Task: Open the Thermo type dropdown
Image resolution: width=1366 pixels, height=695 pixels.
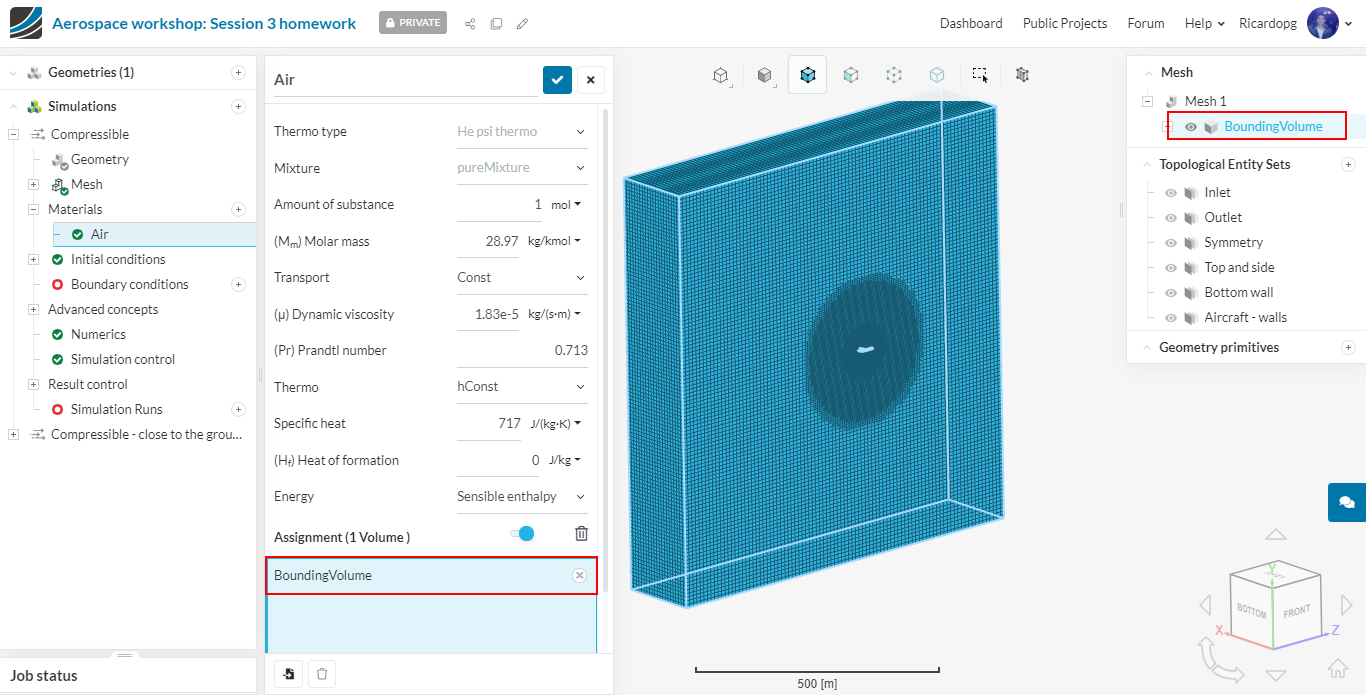Action: click(522, 131)
